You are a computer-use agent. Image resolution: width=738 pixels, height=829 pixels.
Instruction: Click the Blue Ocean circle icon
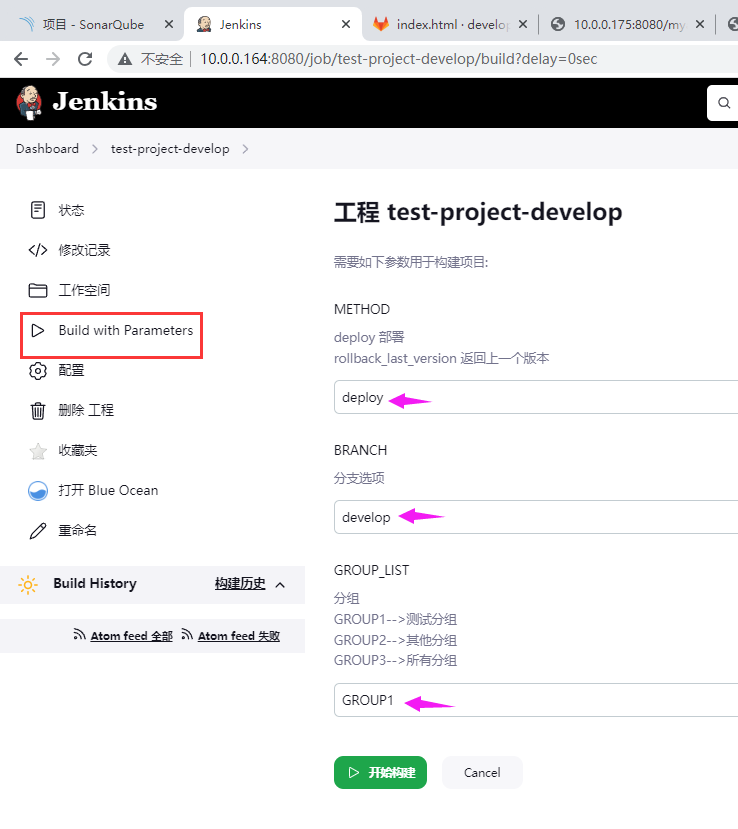coord(38,491)
